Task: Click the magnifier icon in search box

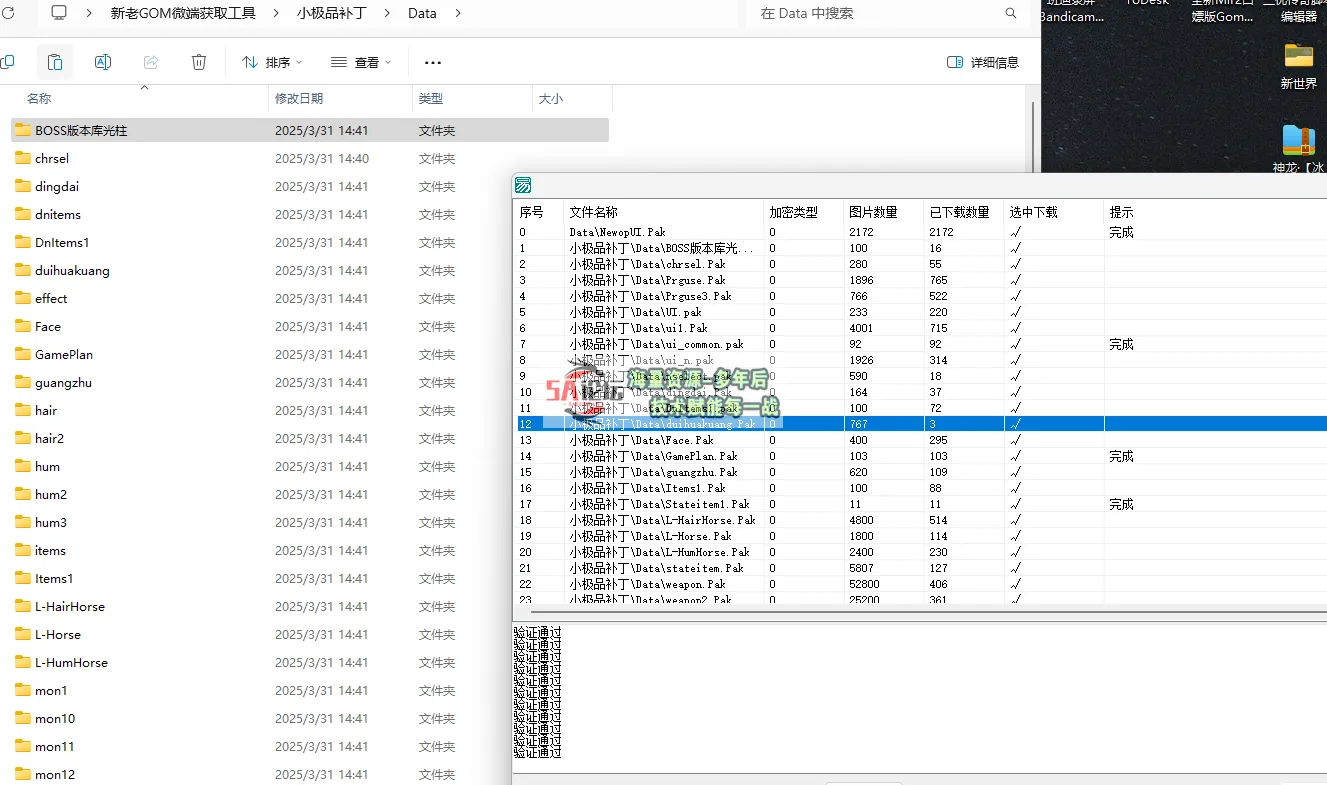Action: (x=1011, y=13)
